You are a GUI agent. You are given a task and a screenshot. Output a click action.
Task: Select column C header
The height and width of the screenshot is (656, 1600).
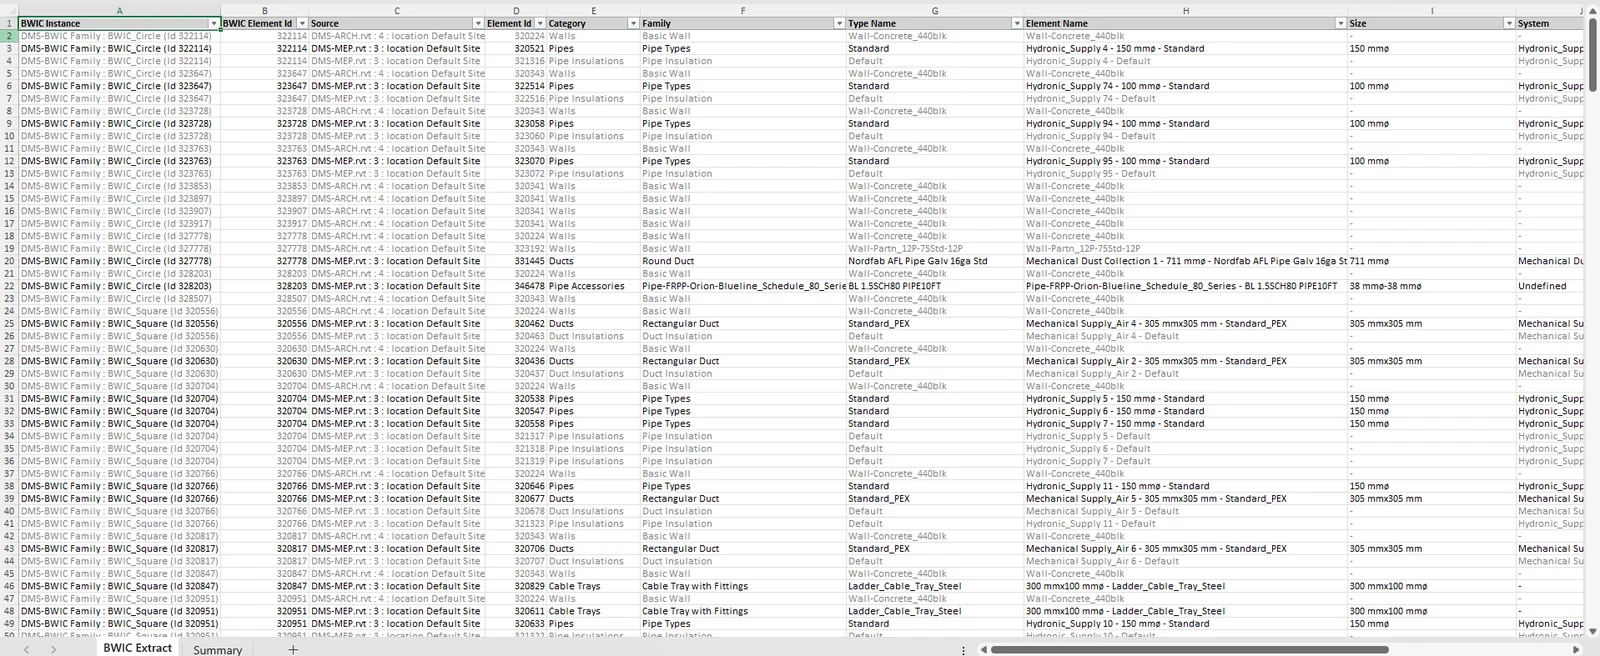coord(397,10)
